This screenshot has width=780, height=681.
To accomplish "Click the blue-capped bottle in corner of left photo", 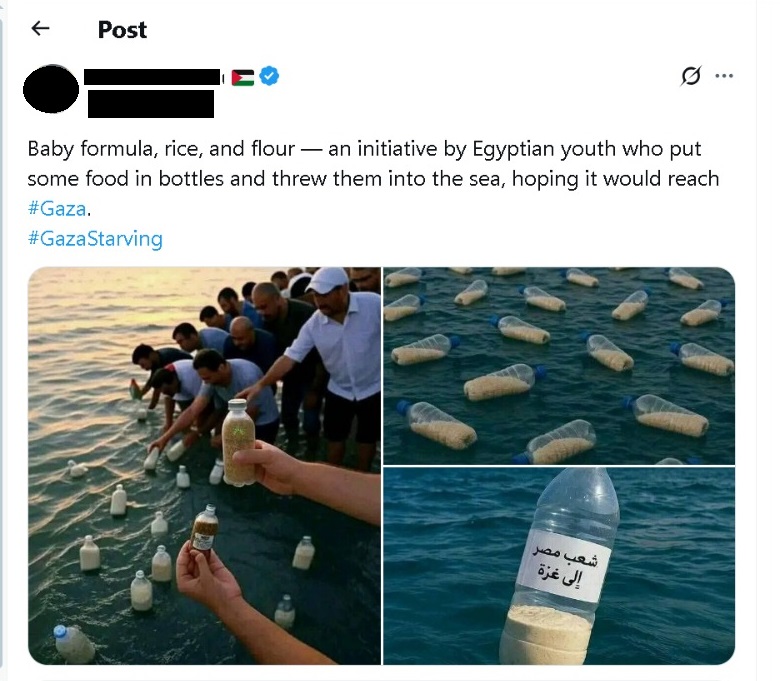I will pos(74,643).
